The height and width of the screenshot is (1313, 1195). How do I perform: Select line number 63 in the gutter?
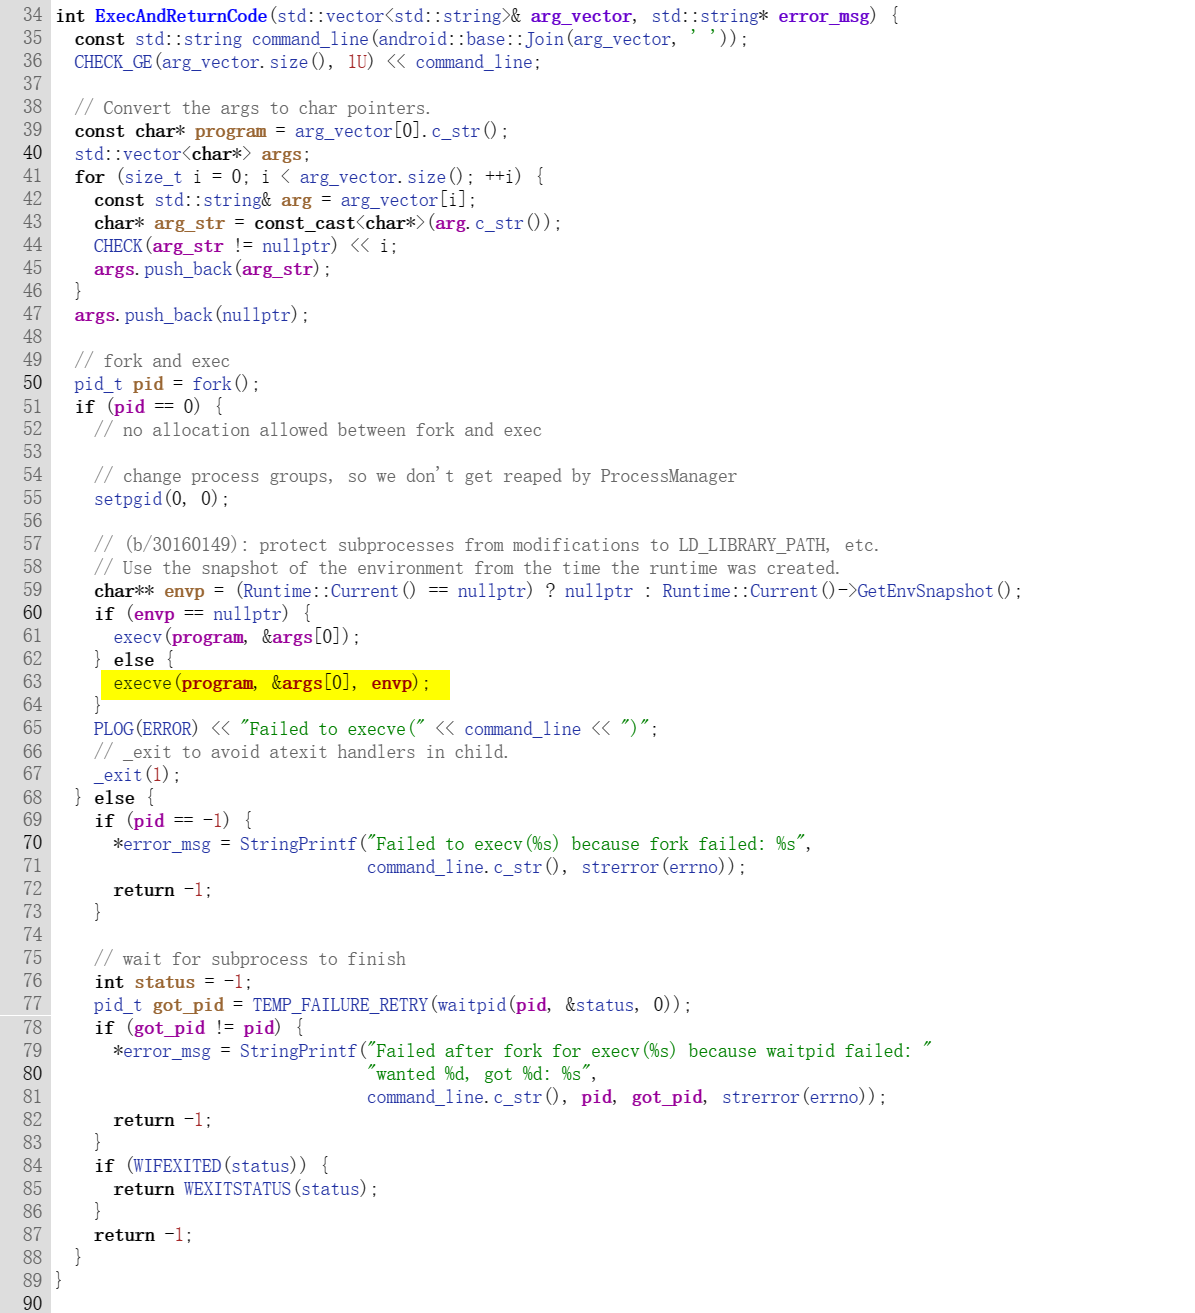pos(32,682)
